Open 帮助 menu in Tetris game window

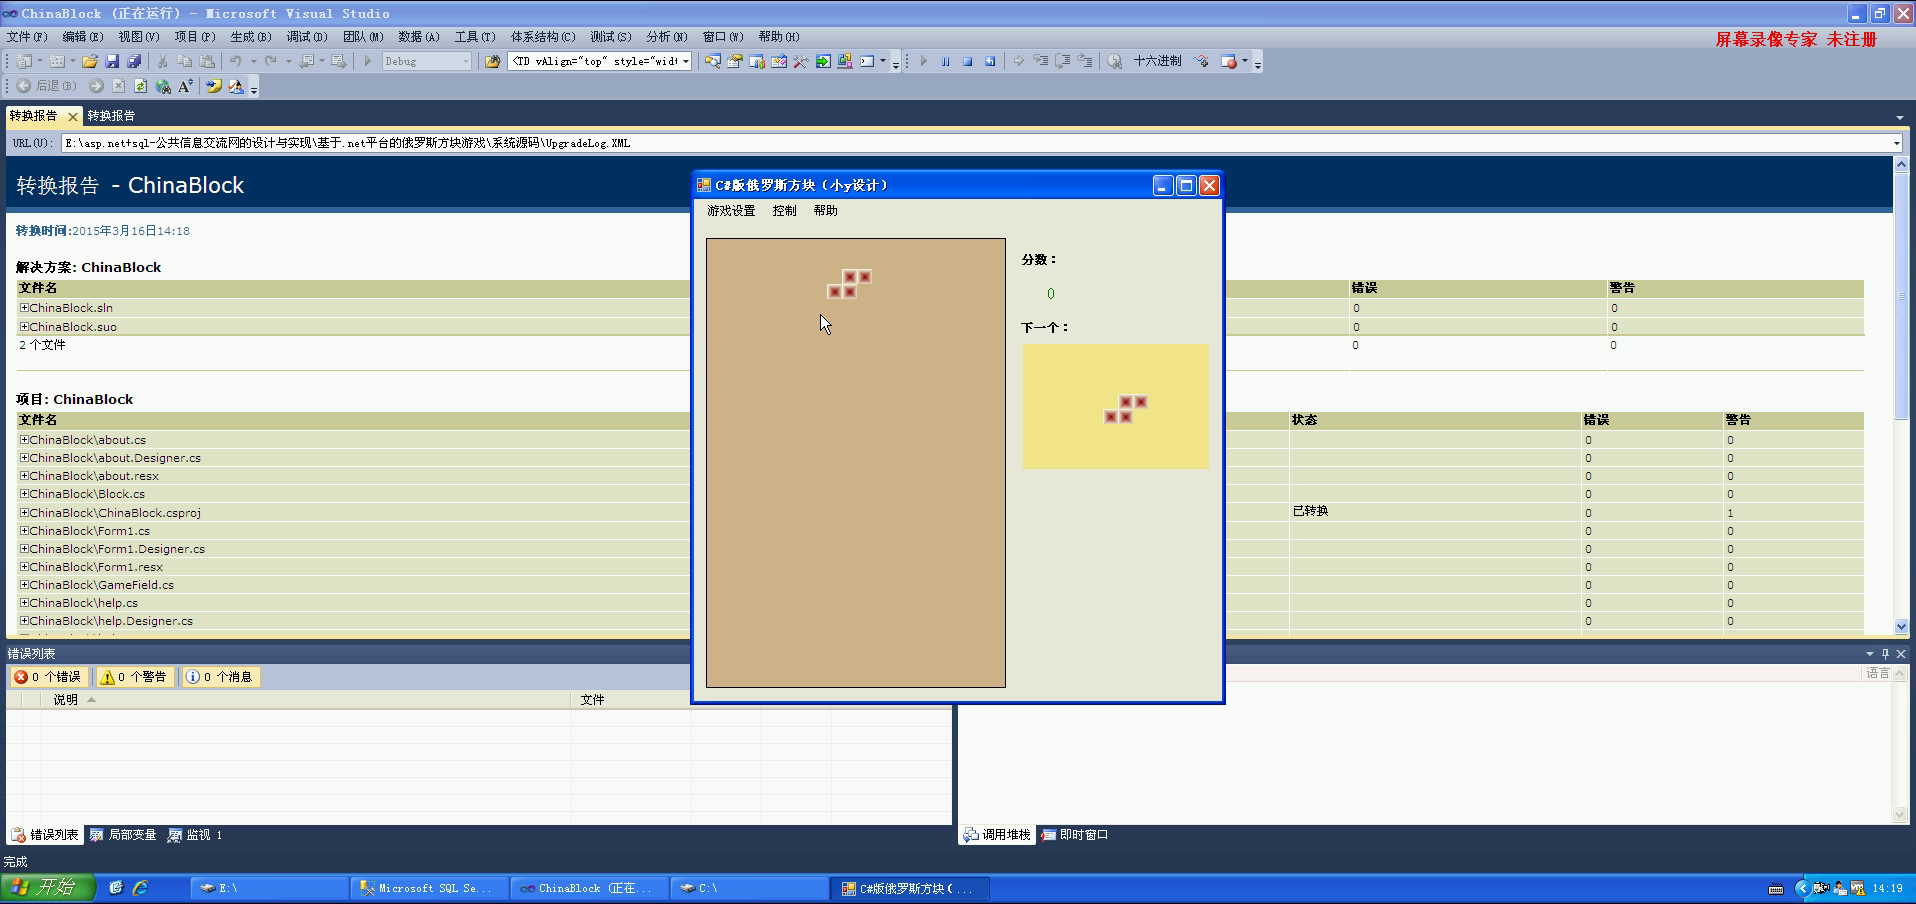(x=826, y=211)
